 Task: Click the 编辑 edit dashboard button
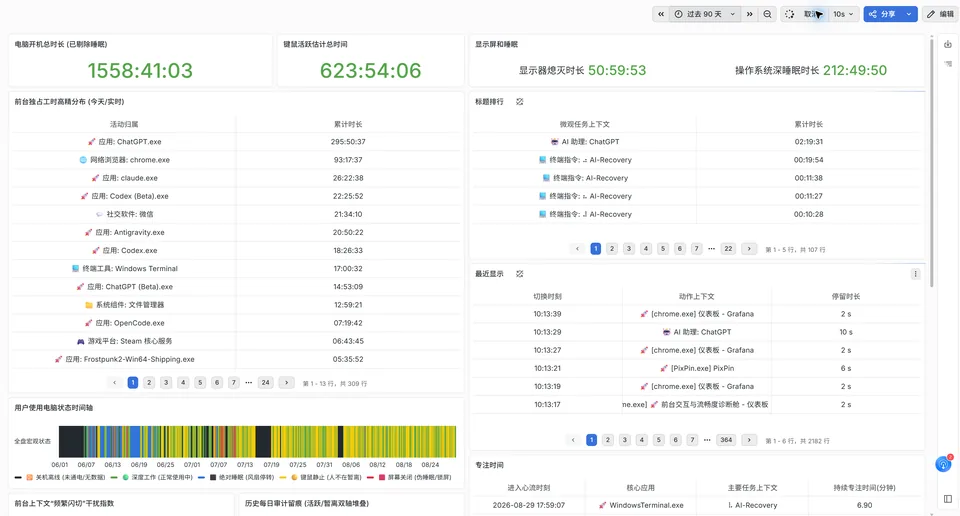point(940,14)
